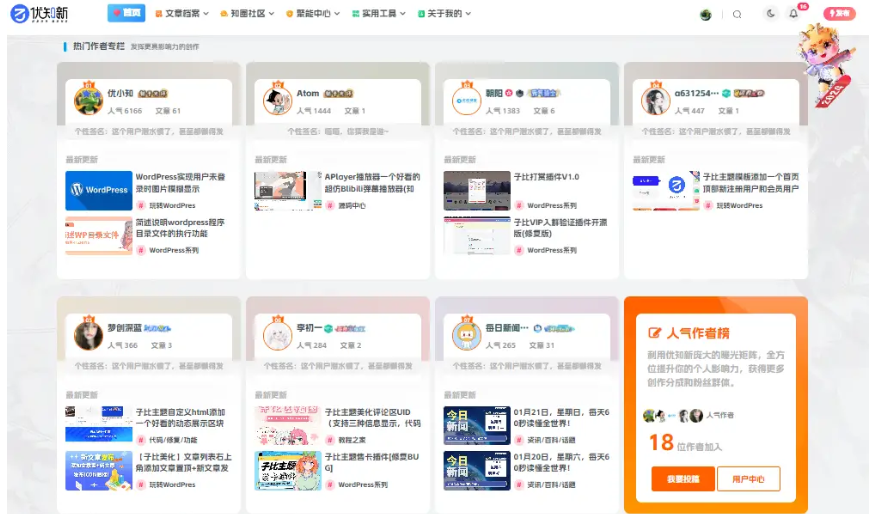
Task: Click the author name Atom
Action: point(308,93)
